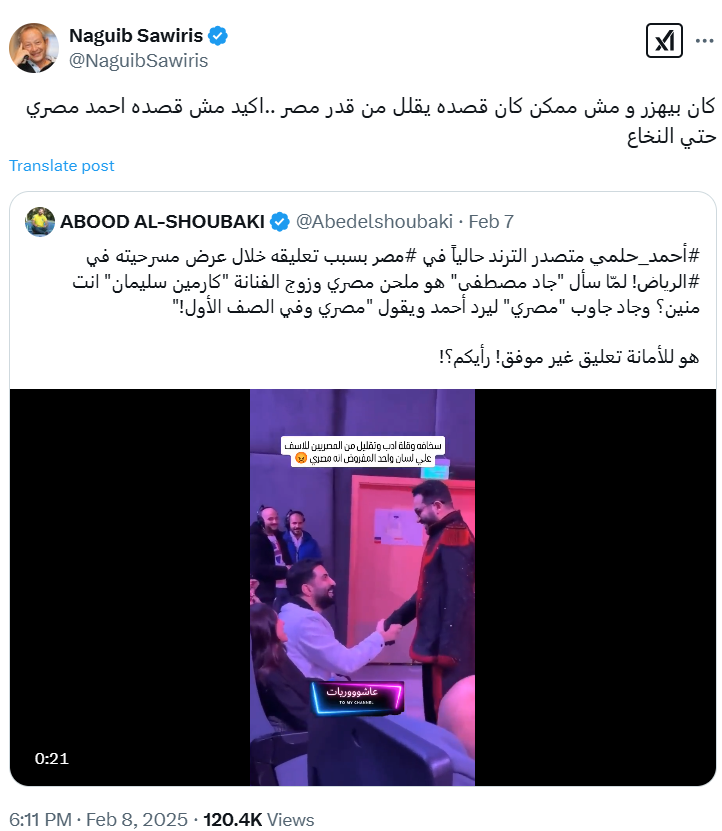Click ABOOD AL-SHOUBAKI small avatar
Screen dimensions: 722x831
point(40,222)
